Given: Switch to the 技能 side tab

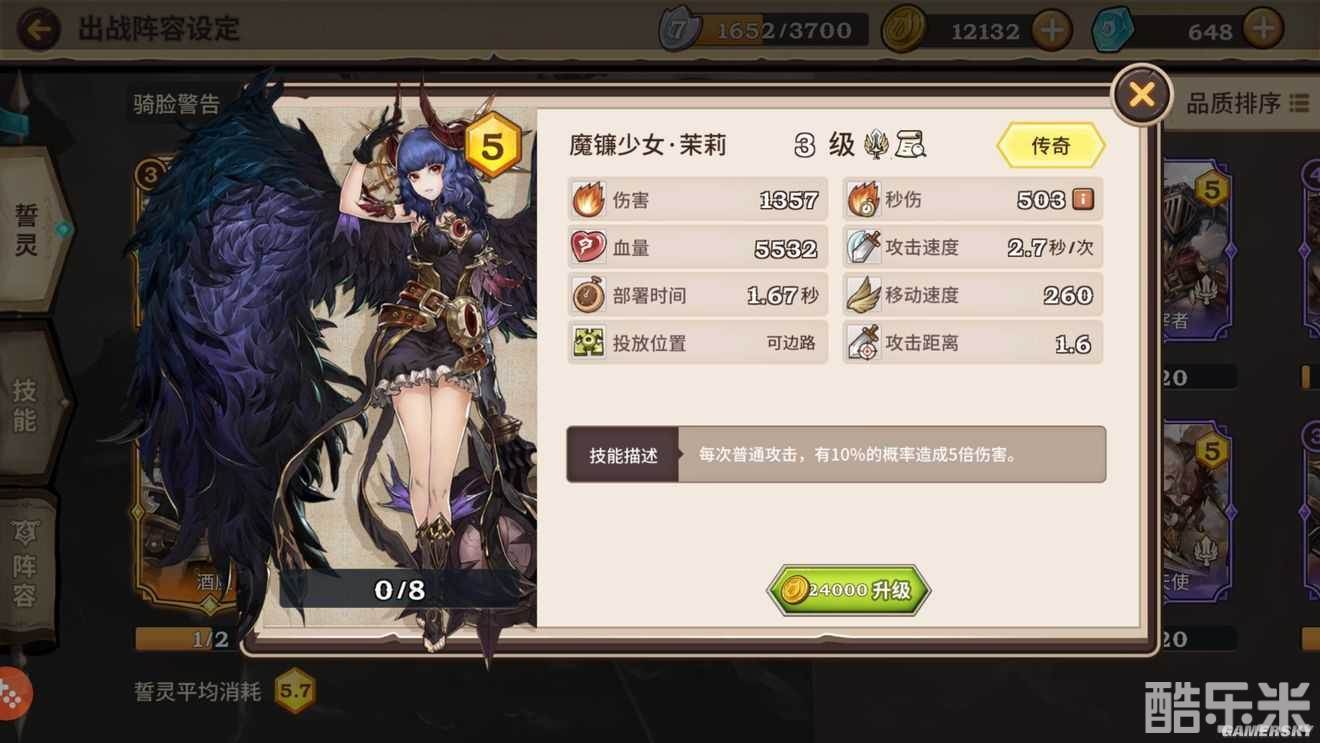Looking at the screenshot, I should (x=27, y=405).
